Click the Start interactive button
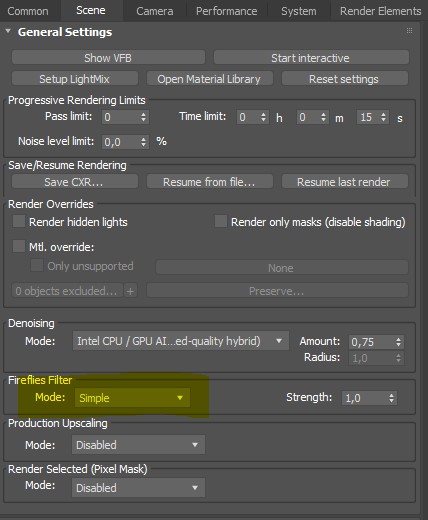Viewport: 428px width, 520px height. coord(311,58)
